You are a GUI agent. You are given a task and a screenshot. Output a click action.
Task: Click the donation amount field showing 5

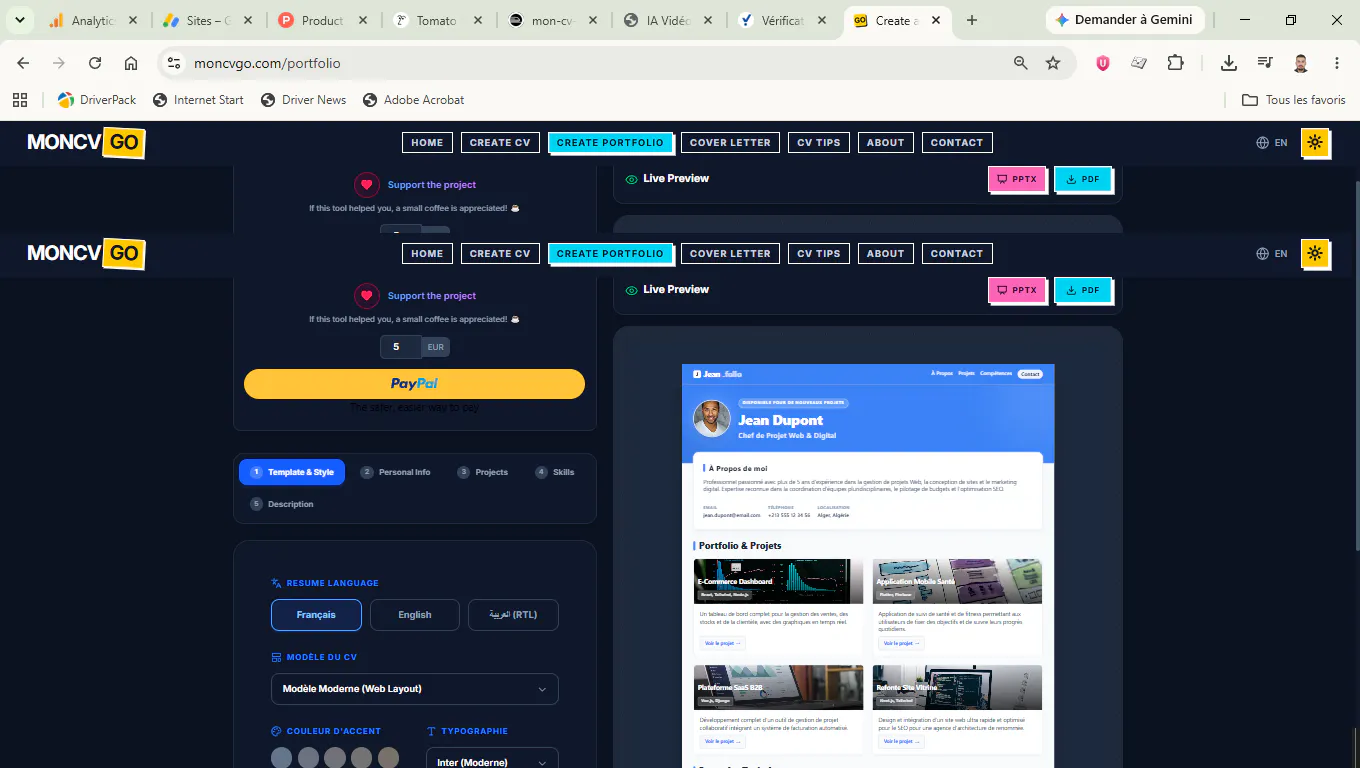[x=400, y=347]
